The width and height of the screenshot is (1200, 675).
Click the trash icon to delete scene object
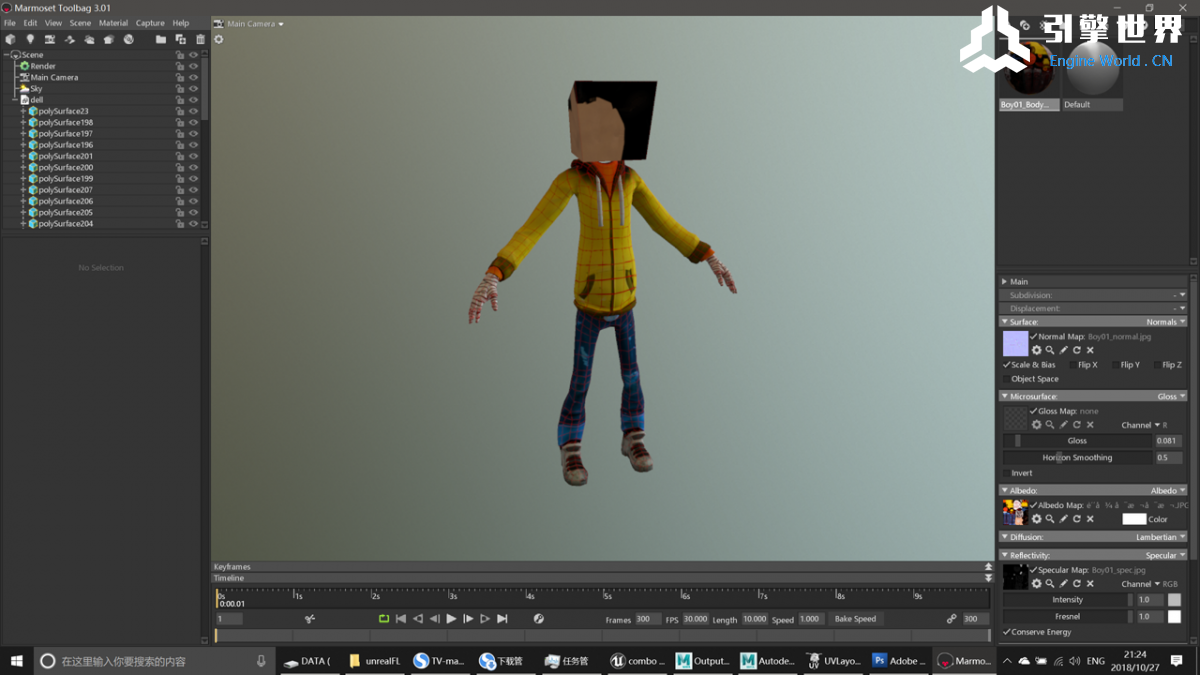[200, 40]
